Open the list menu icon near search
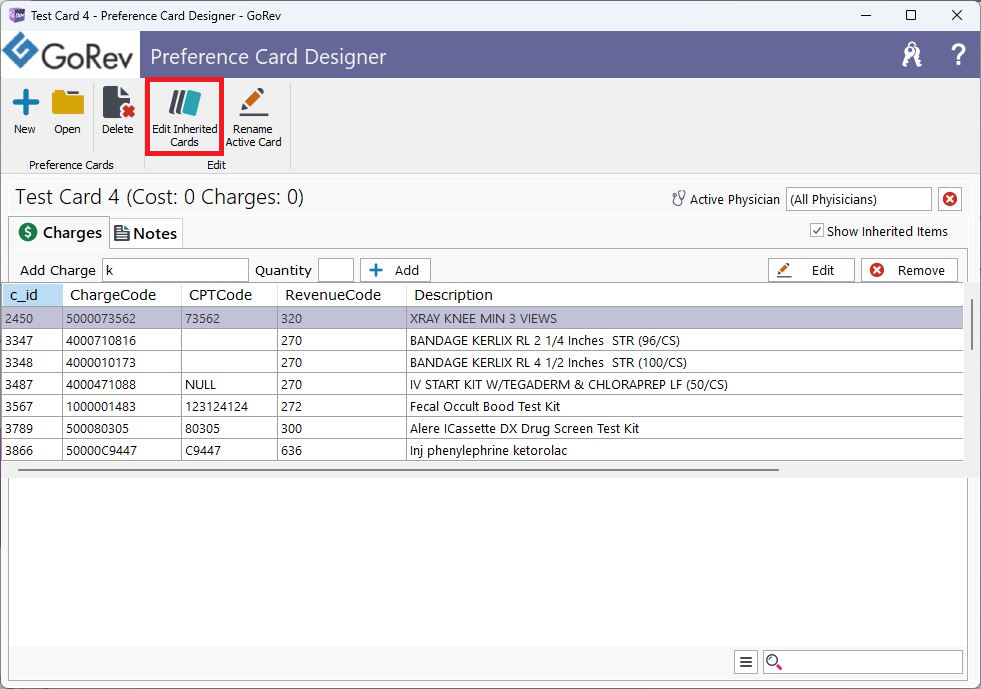The height and width of the screenshot is (689, 981). [746, 661]
